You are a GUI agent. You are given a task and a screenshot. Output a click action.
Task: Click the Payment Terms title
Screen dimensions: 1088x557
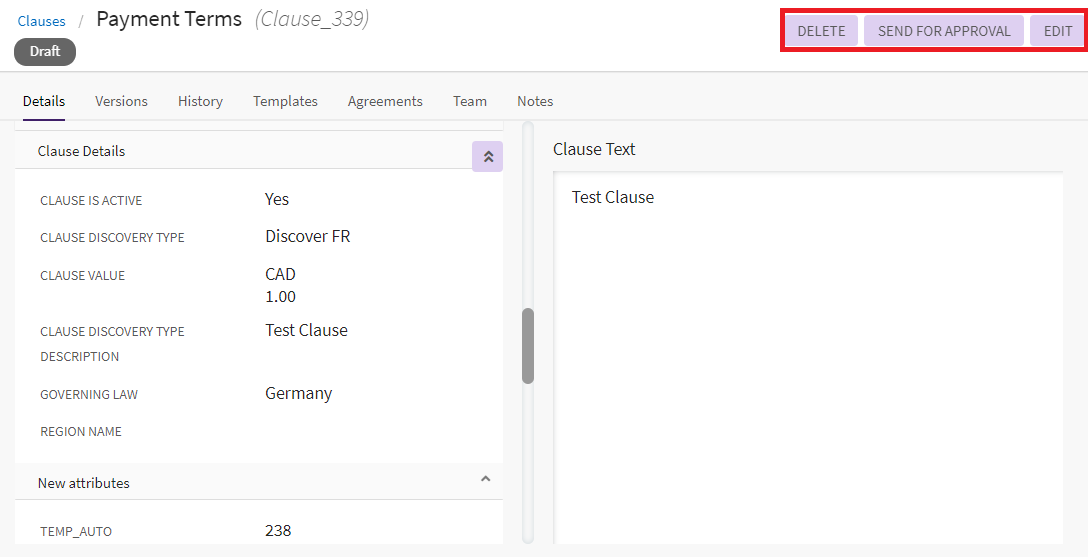pyautogui.click(x=169, y=19)
